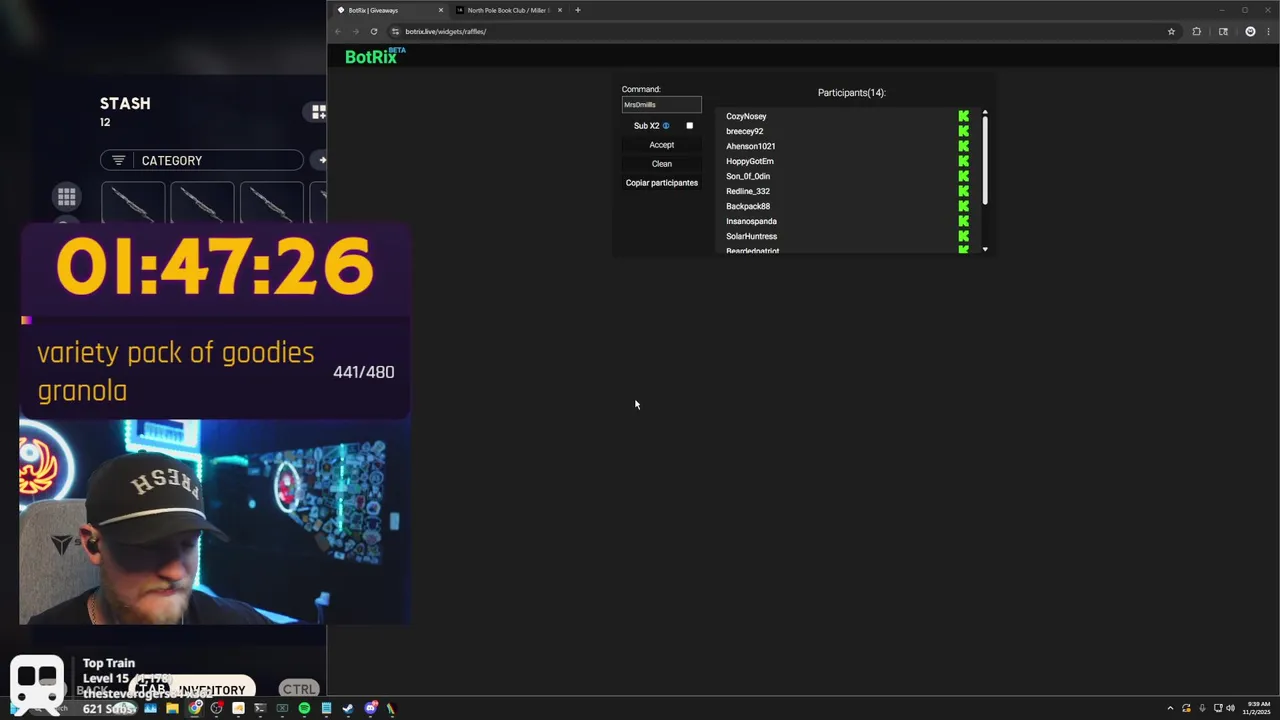The image size is (1280, 720).
Task: Click the participants list scrollbar thumb
Action: coord(985,160)
